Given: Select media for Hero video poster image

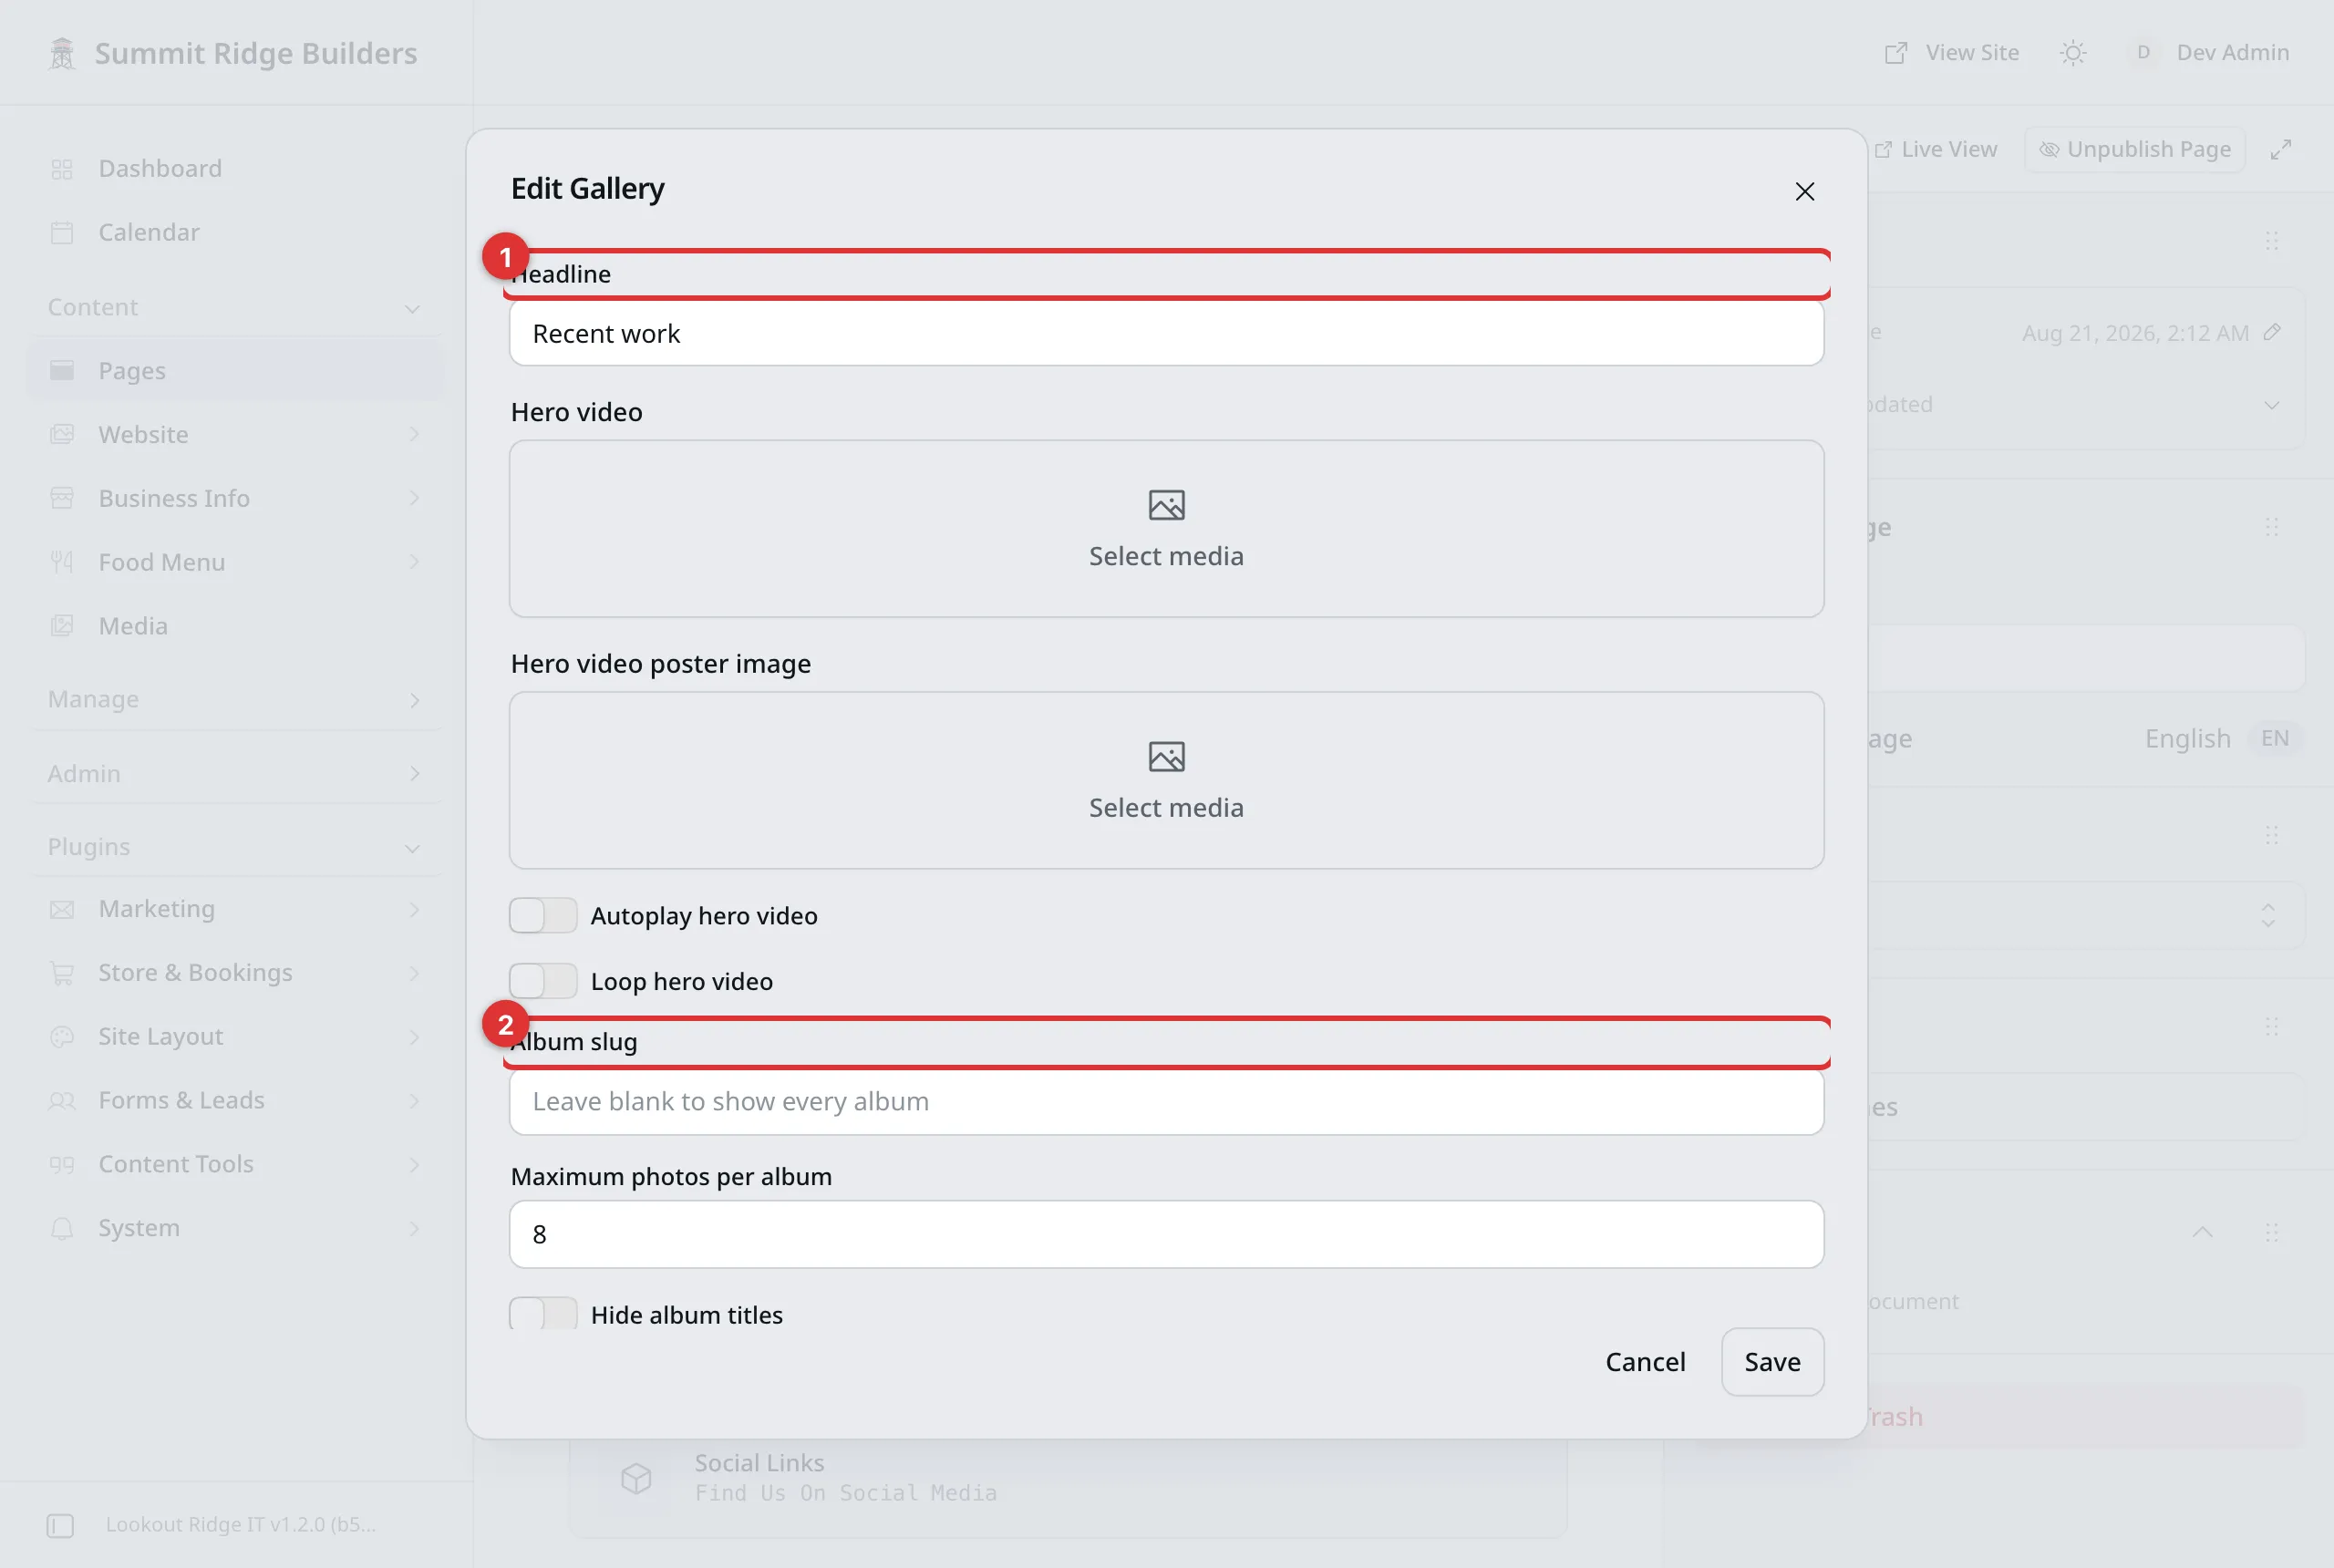Looking at the screenshot, I should pyautogui.click(x=1166, y=780).
